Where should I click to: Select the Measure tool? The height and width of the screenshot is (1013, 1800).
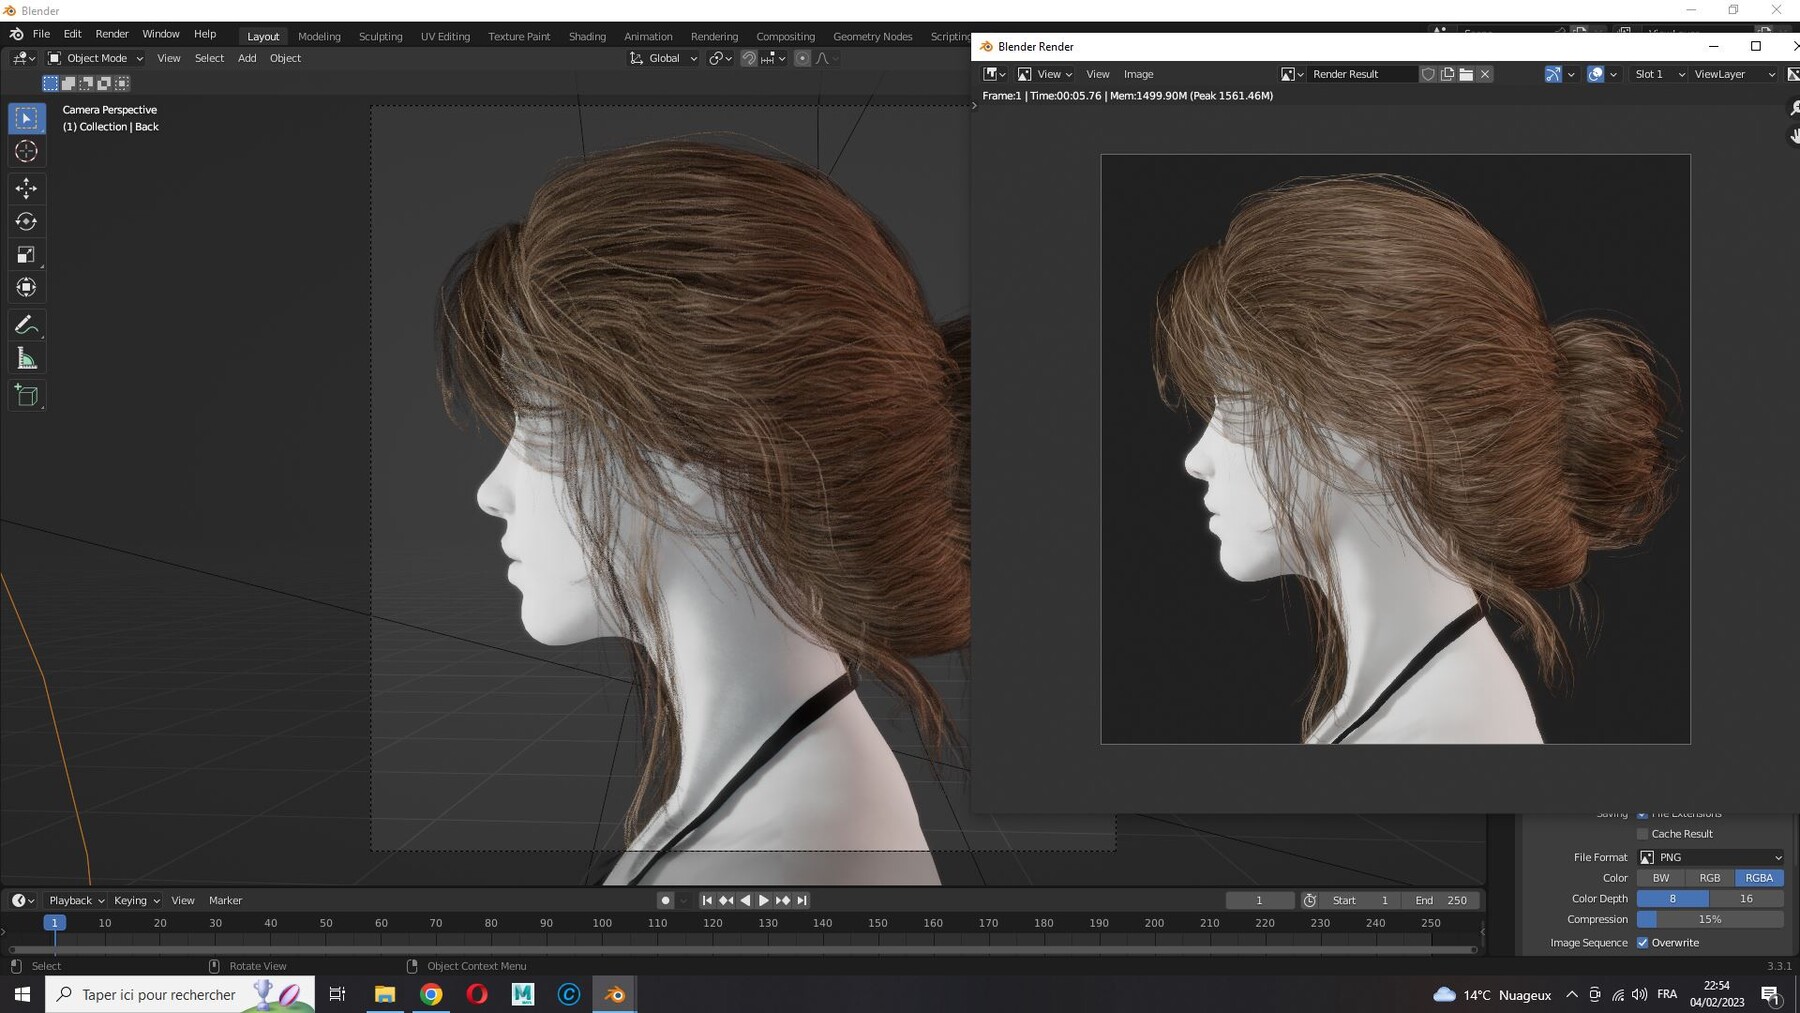tap(27, 358)
